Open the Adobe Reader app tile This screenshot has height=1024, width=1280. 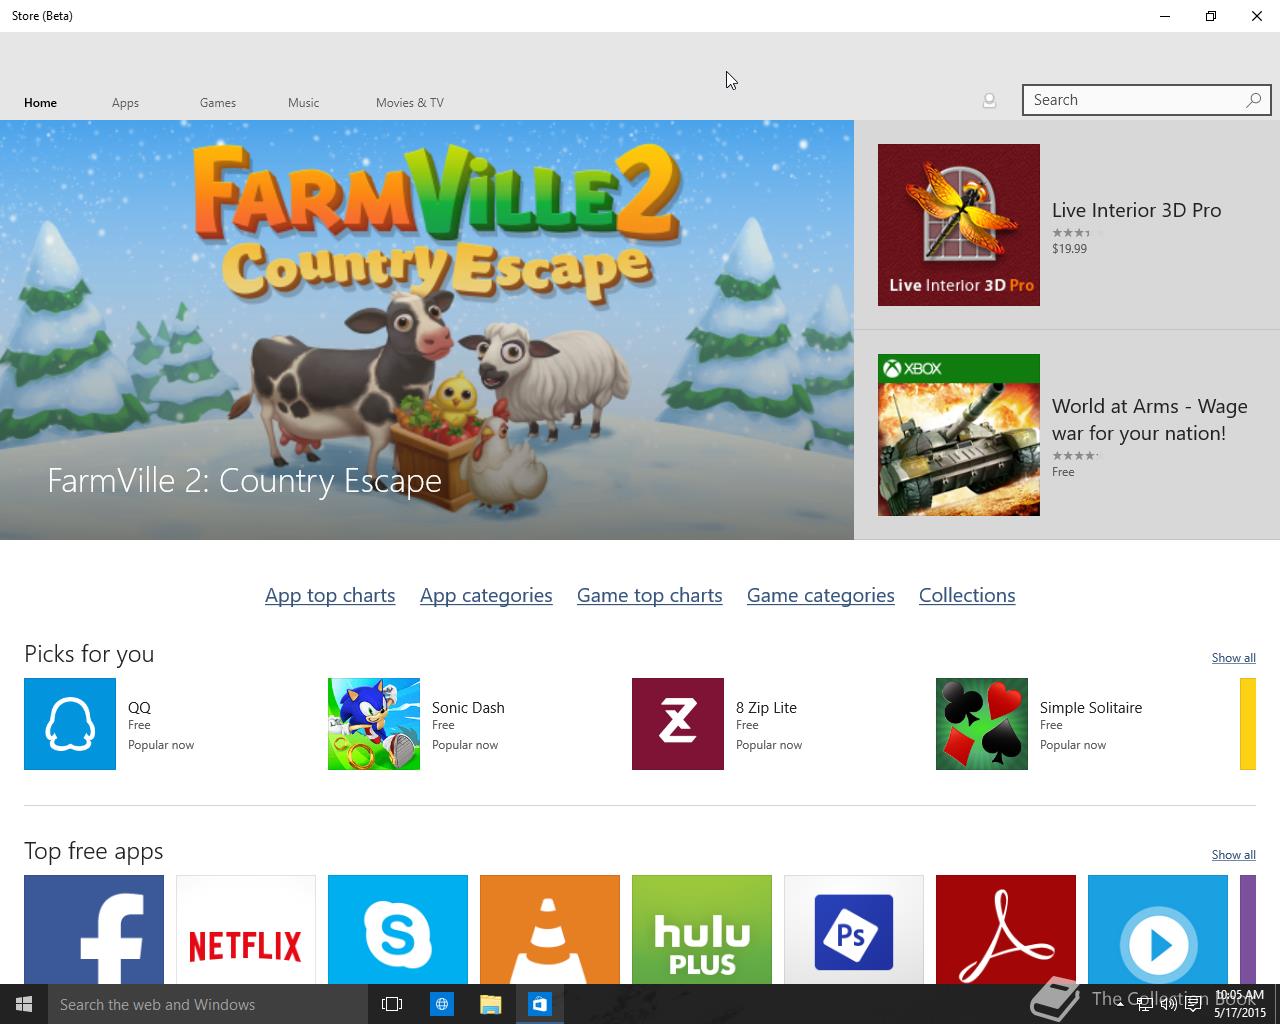1006,929
